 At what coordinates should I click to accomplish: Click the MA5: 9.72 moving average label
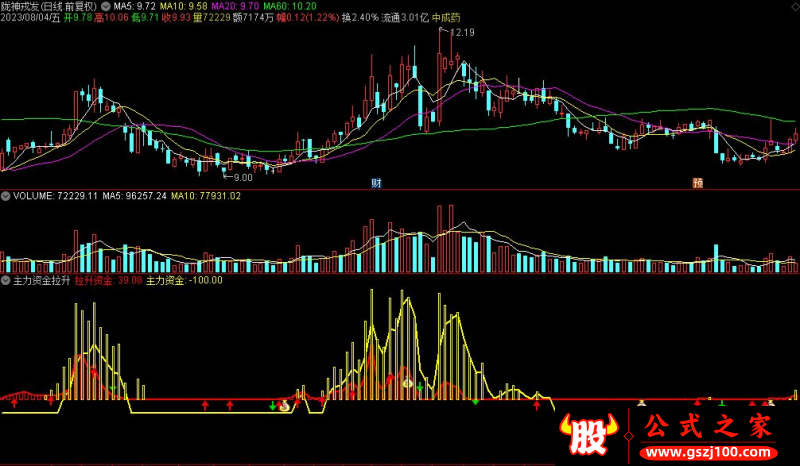[134, 7]
